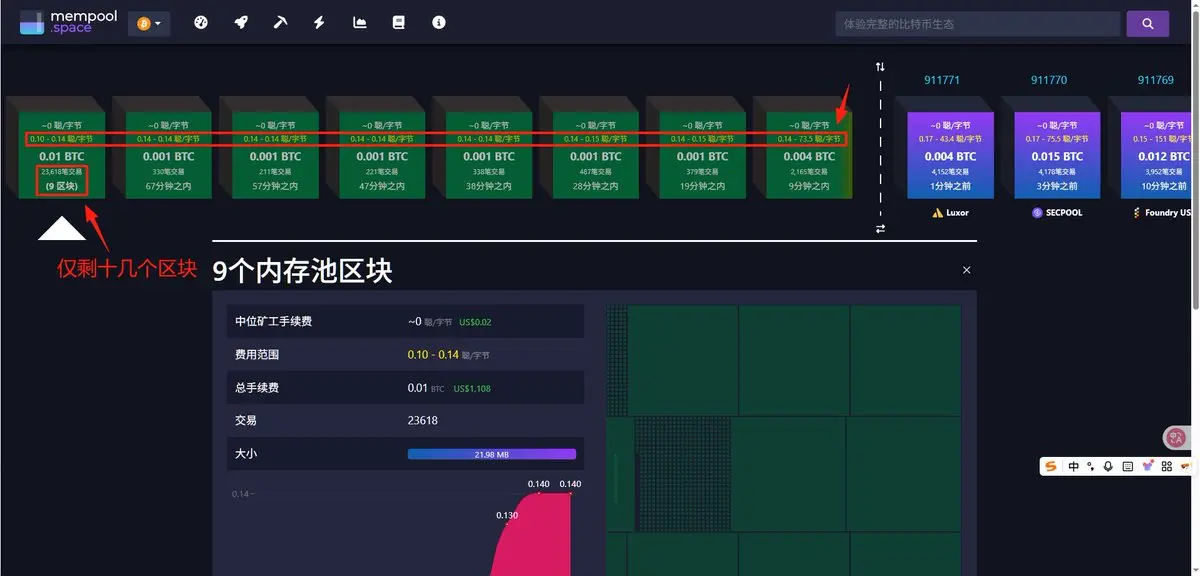
Task: Select the mined block from 3 minutes ago
Action: tap(1057, 155)
